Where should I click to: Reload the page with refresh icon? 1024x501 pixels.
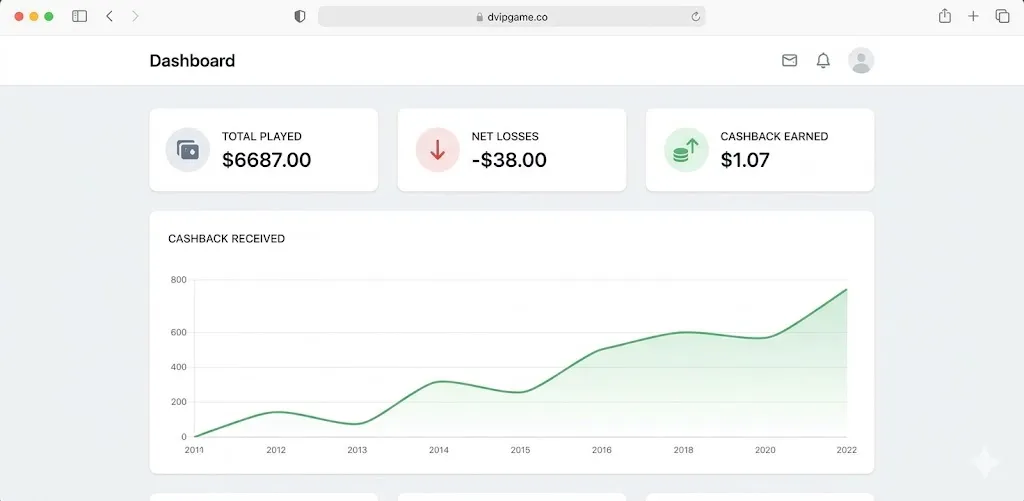pyautogui.click(x=696, y=17)
